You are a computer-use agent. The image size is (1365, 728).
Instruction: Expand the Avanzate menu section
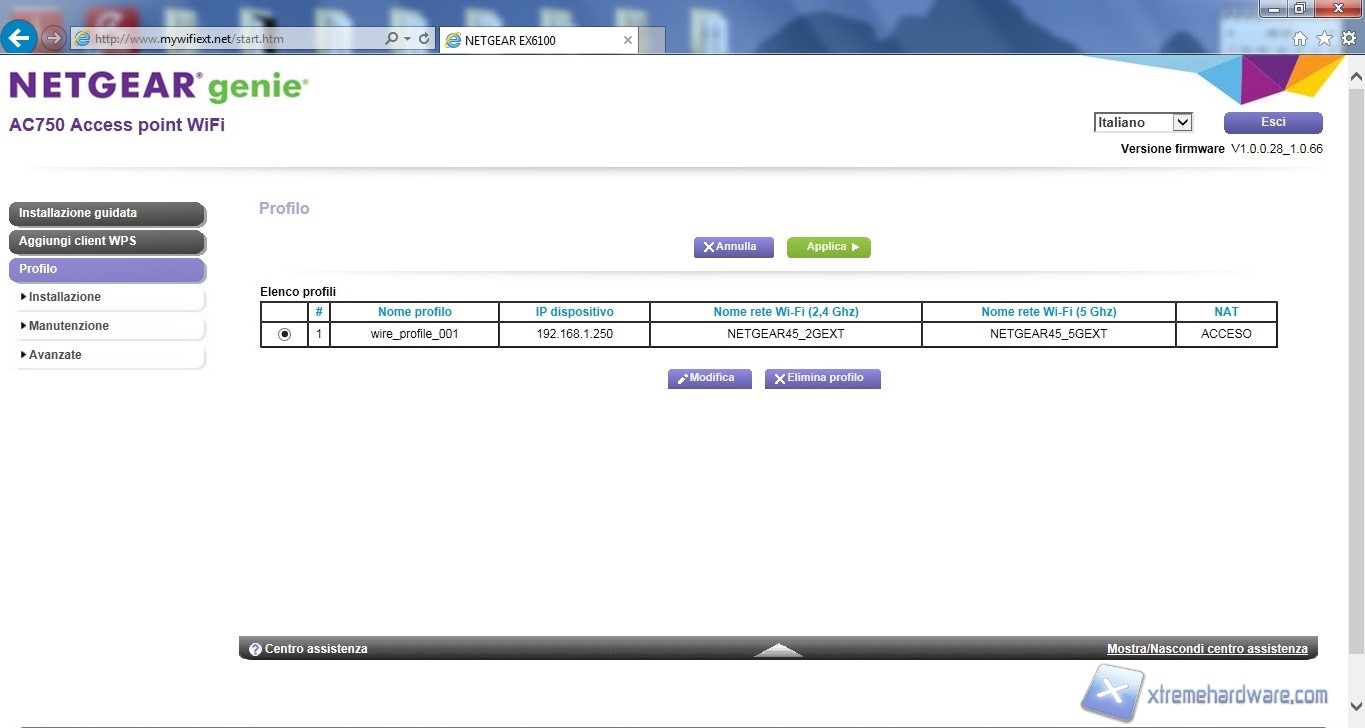[55, 355]
